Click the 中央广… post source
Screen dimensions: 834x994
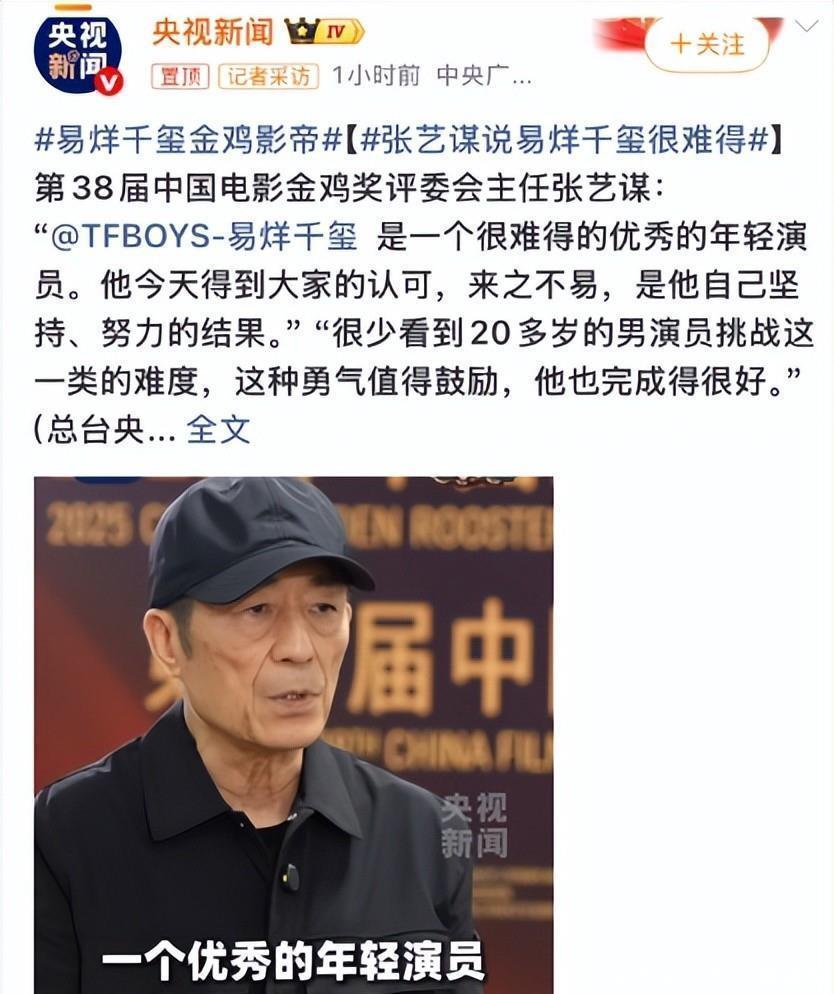coord(484,76)
